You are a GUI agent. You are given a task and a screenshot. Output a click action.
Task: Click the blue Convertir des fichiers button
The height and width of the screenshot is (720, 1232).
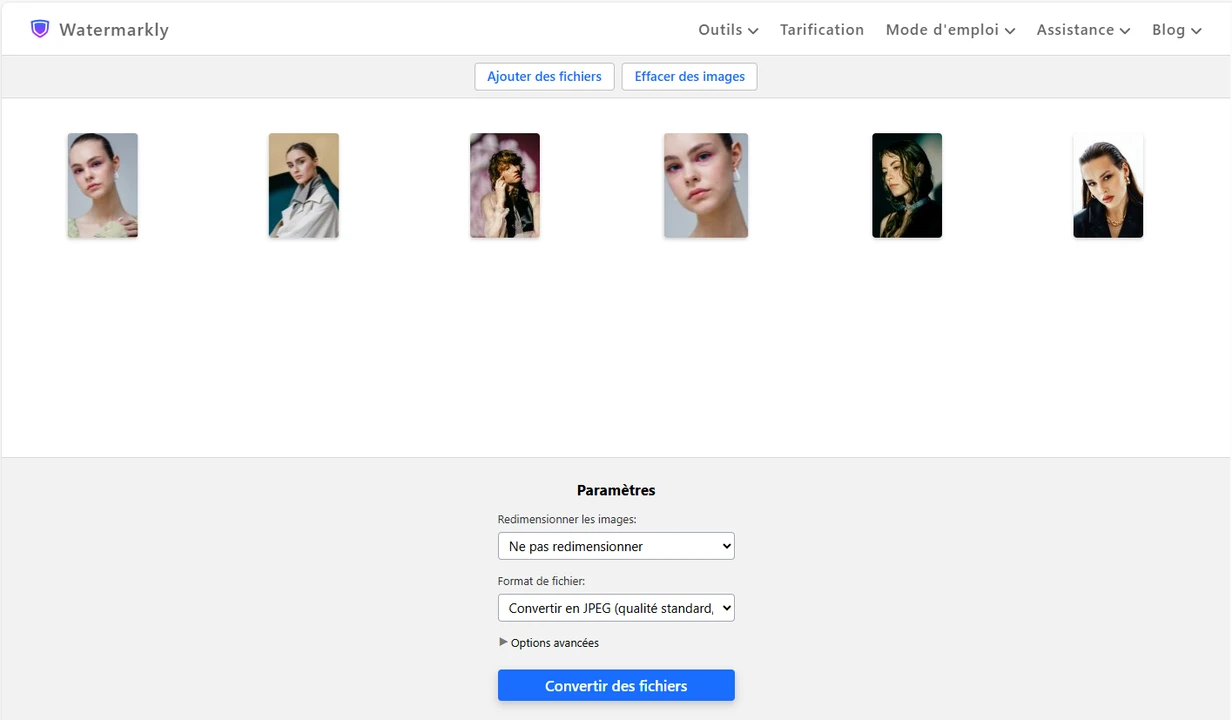coord(616,686)
